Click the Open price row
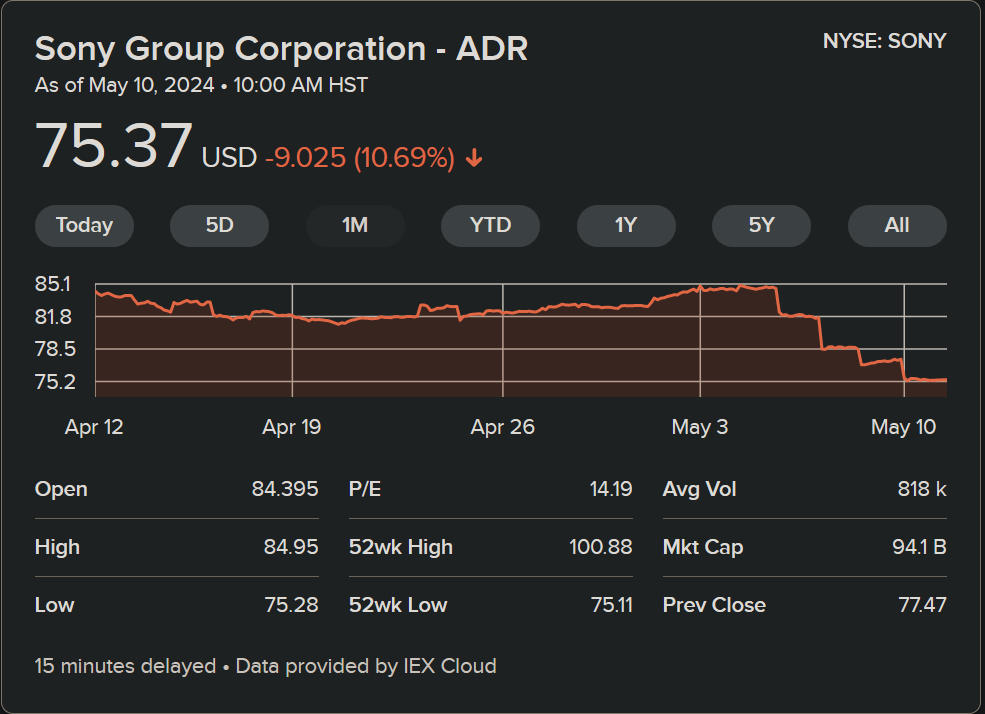This screenshot has height=714, width=985. (176, 489)
